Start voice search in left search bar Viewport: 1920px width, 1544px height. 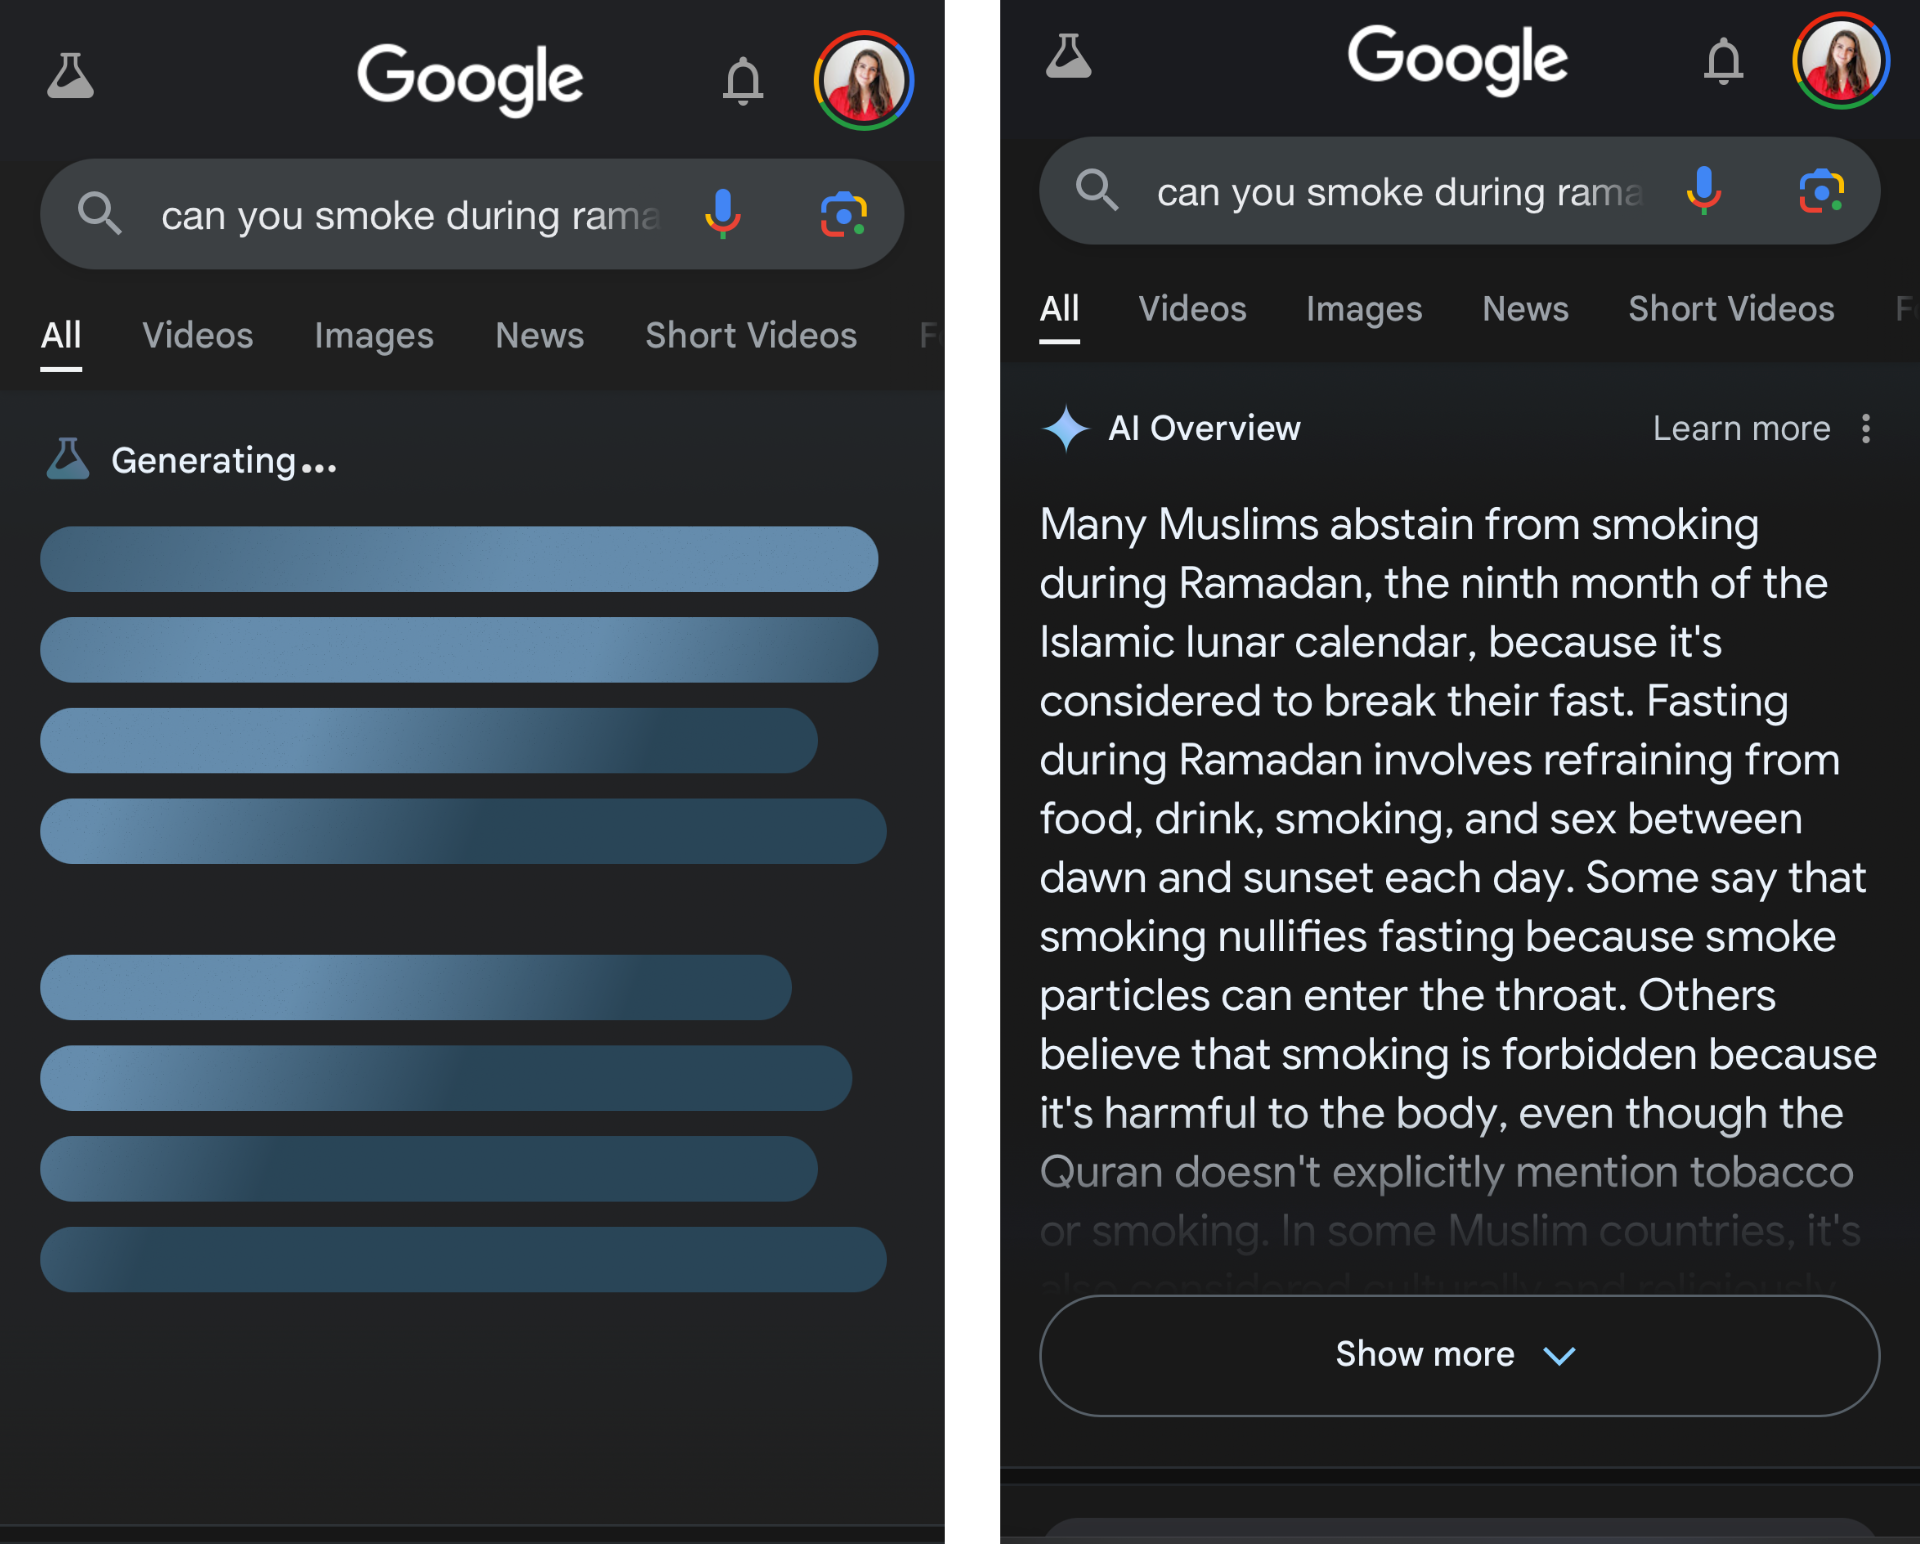coord(722,213)
